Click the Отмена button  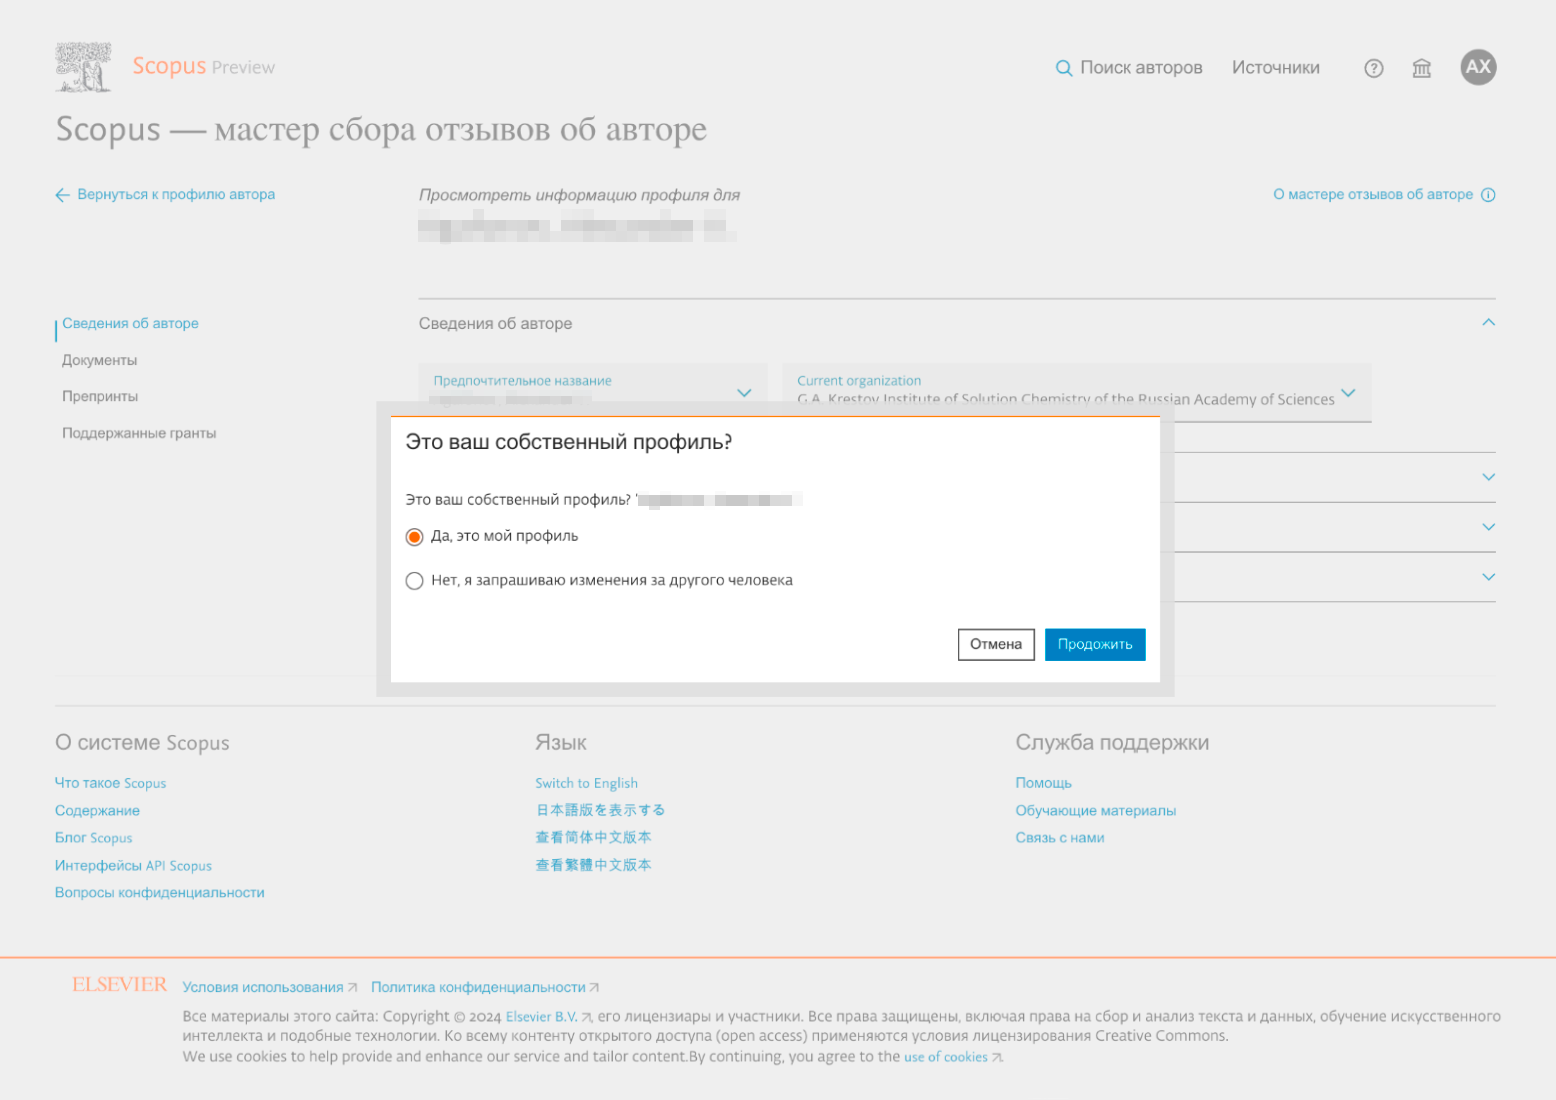click(x=996, y=644)
